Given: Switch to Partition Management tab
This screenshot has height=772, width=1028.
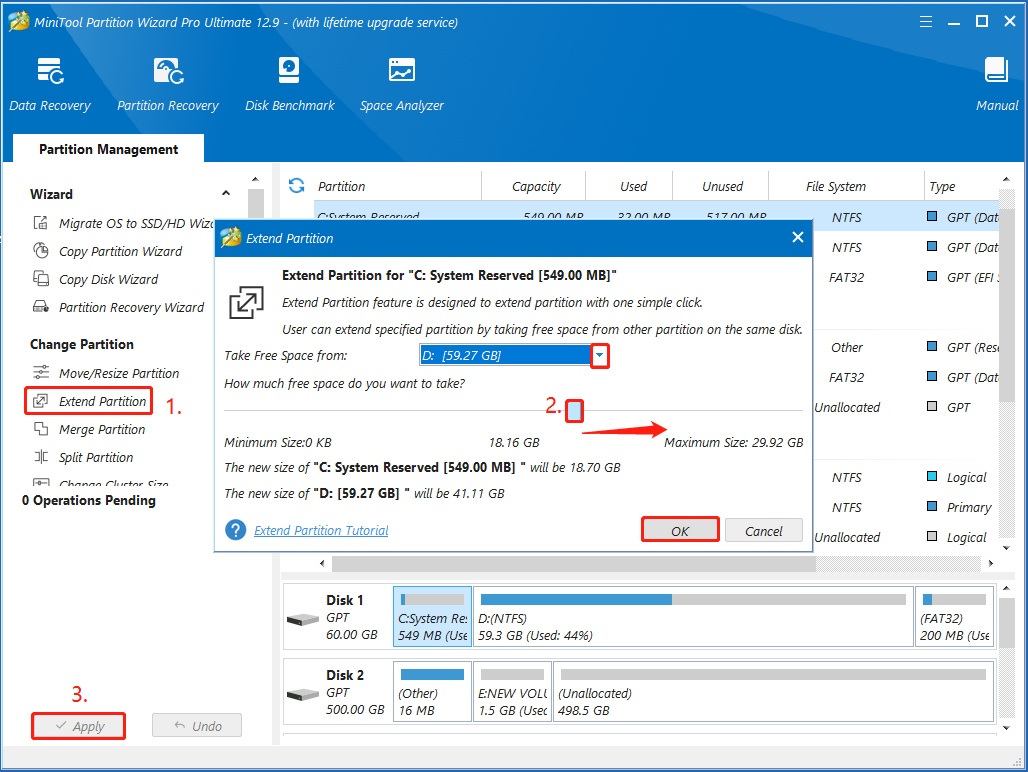Looking at the screenshot, I should pyautogui.click(x=108, y=149).
